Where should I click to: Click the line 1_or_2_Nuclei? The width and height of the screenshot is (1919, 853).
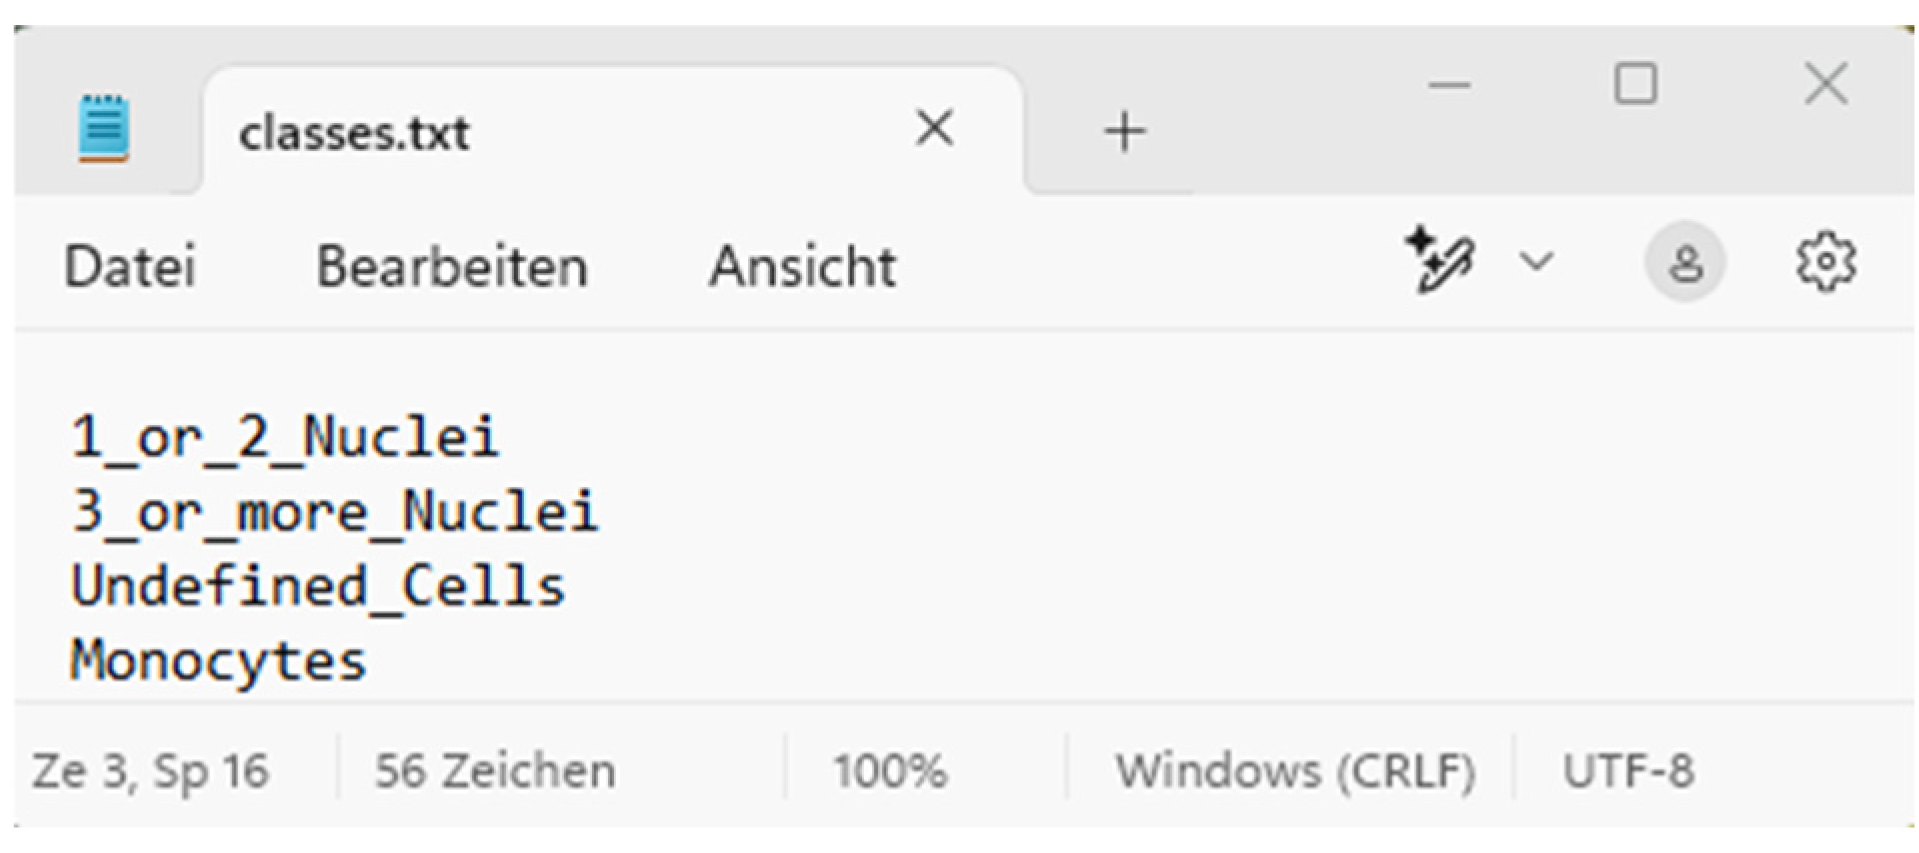tap(285, 437)
